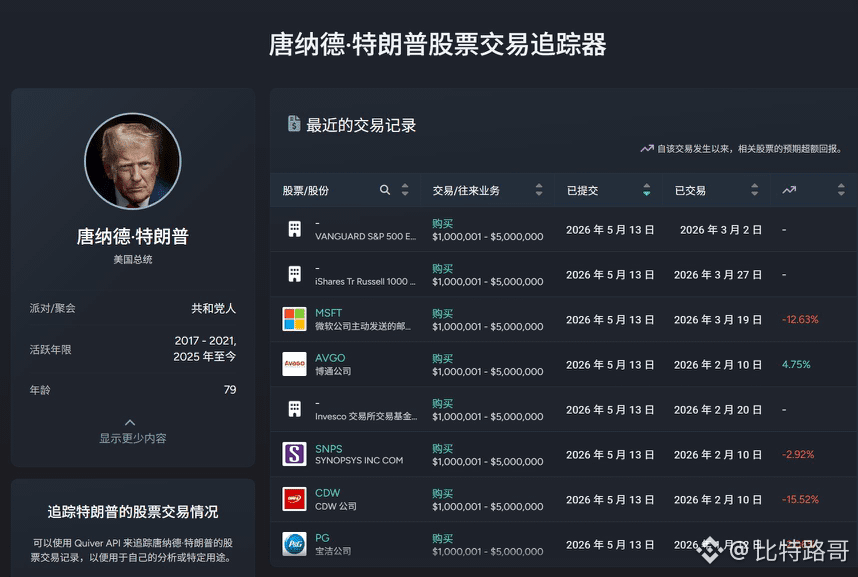858x577 pixels.
Task: Click the 美国总统 title under the name
Action: coord(132,259)
